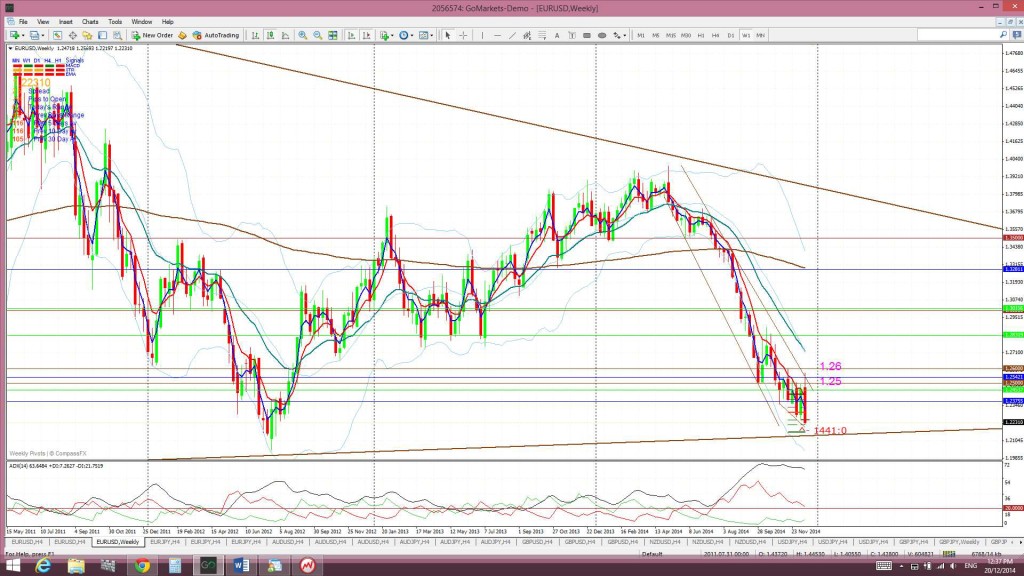Zoom in on the chart
1024x576 pixels.
pos(302,35)
